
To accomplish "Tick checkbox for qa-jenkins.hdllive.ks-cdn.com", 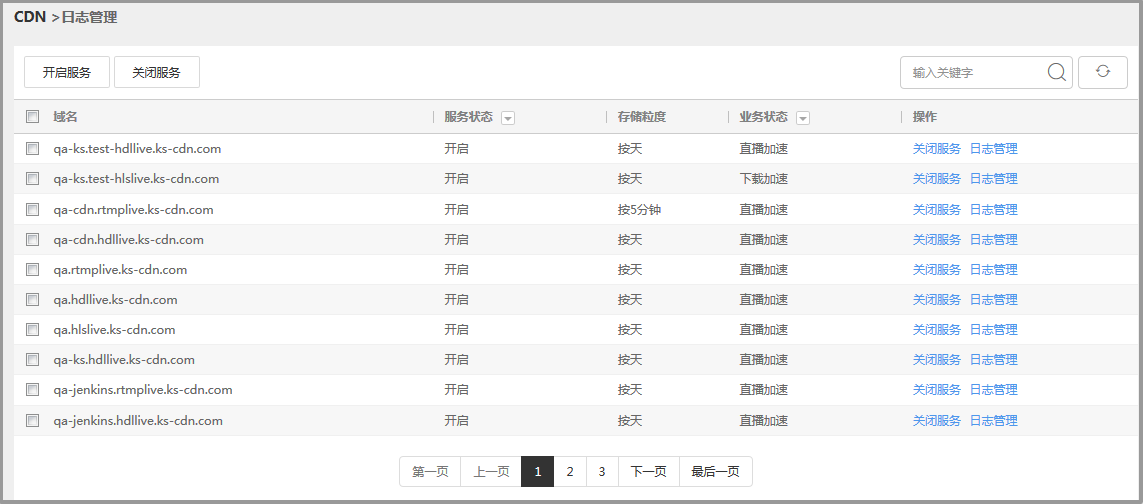I will 33,420.
